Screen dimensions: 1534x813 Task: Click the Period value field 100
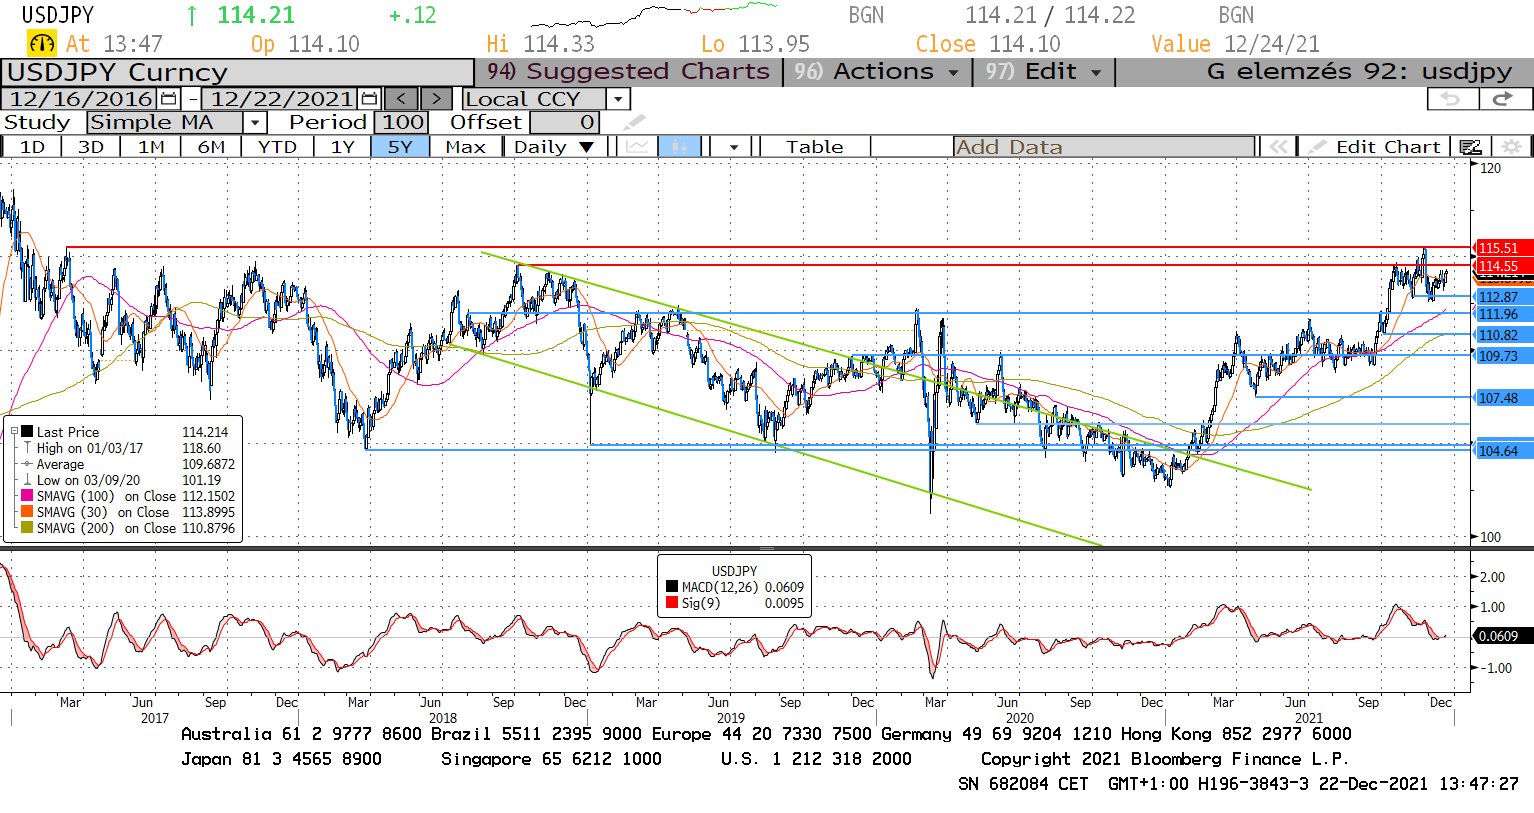(402, 123)
